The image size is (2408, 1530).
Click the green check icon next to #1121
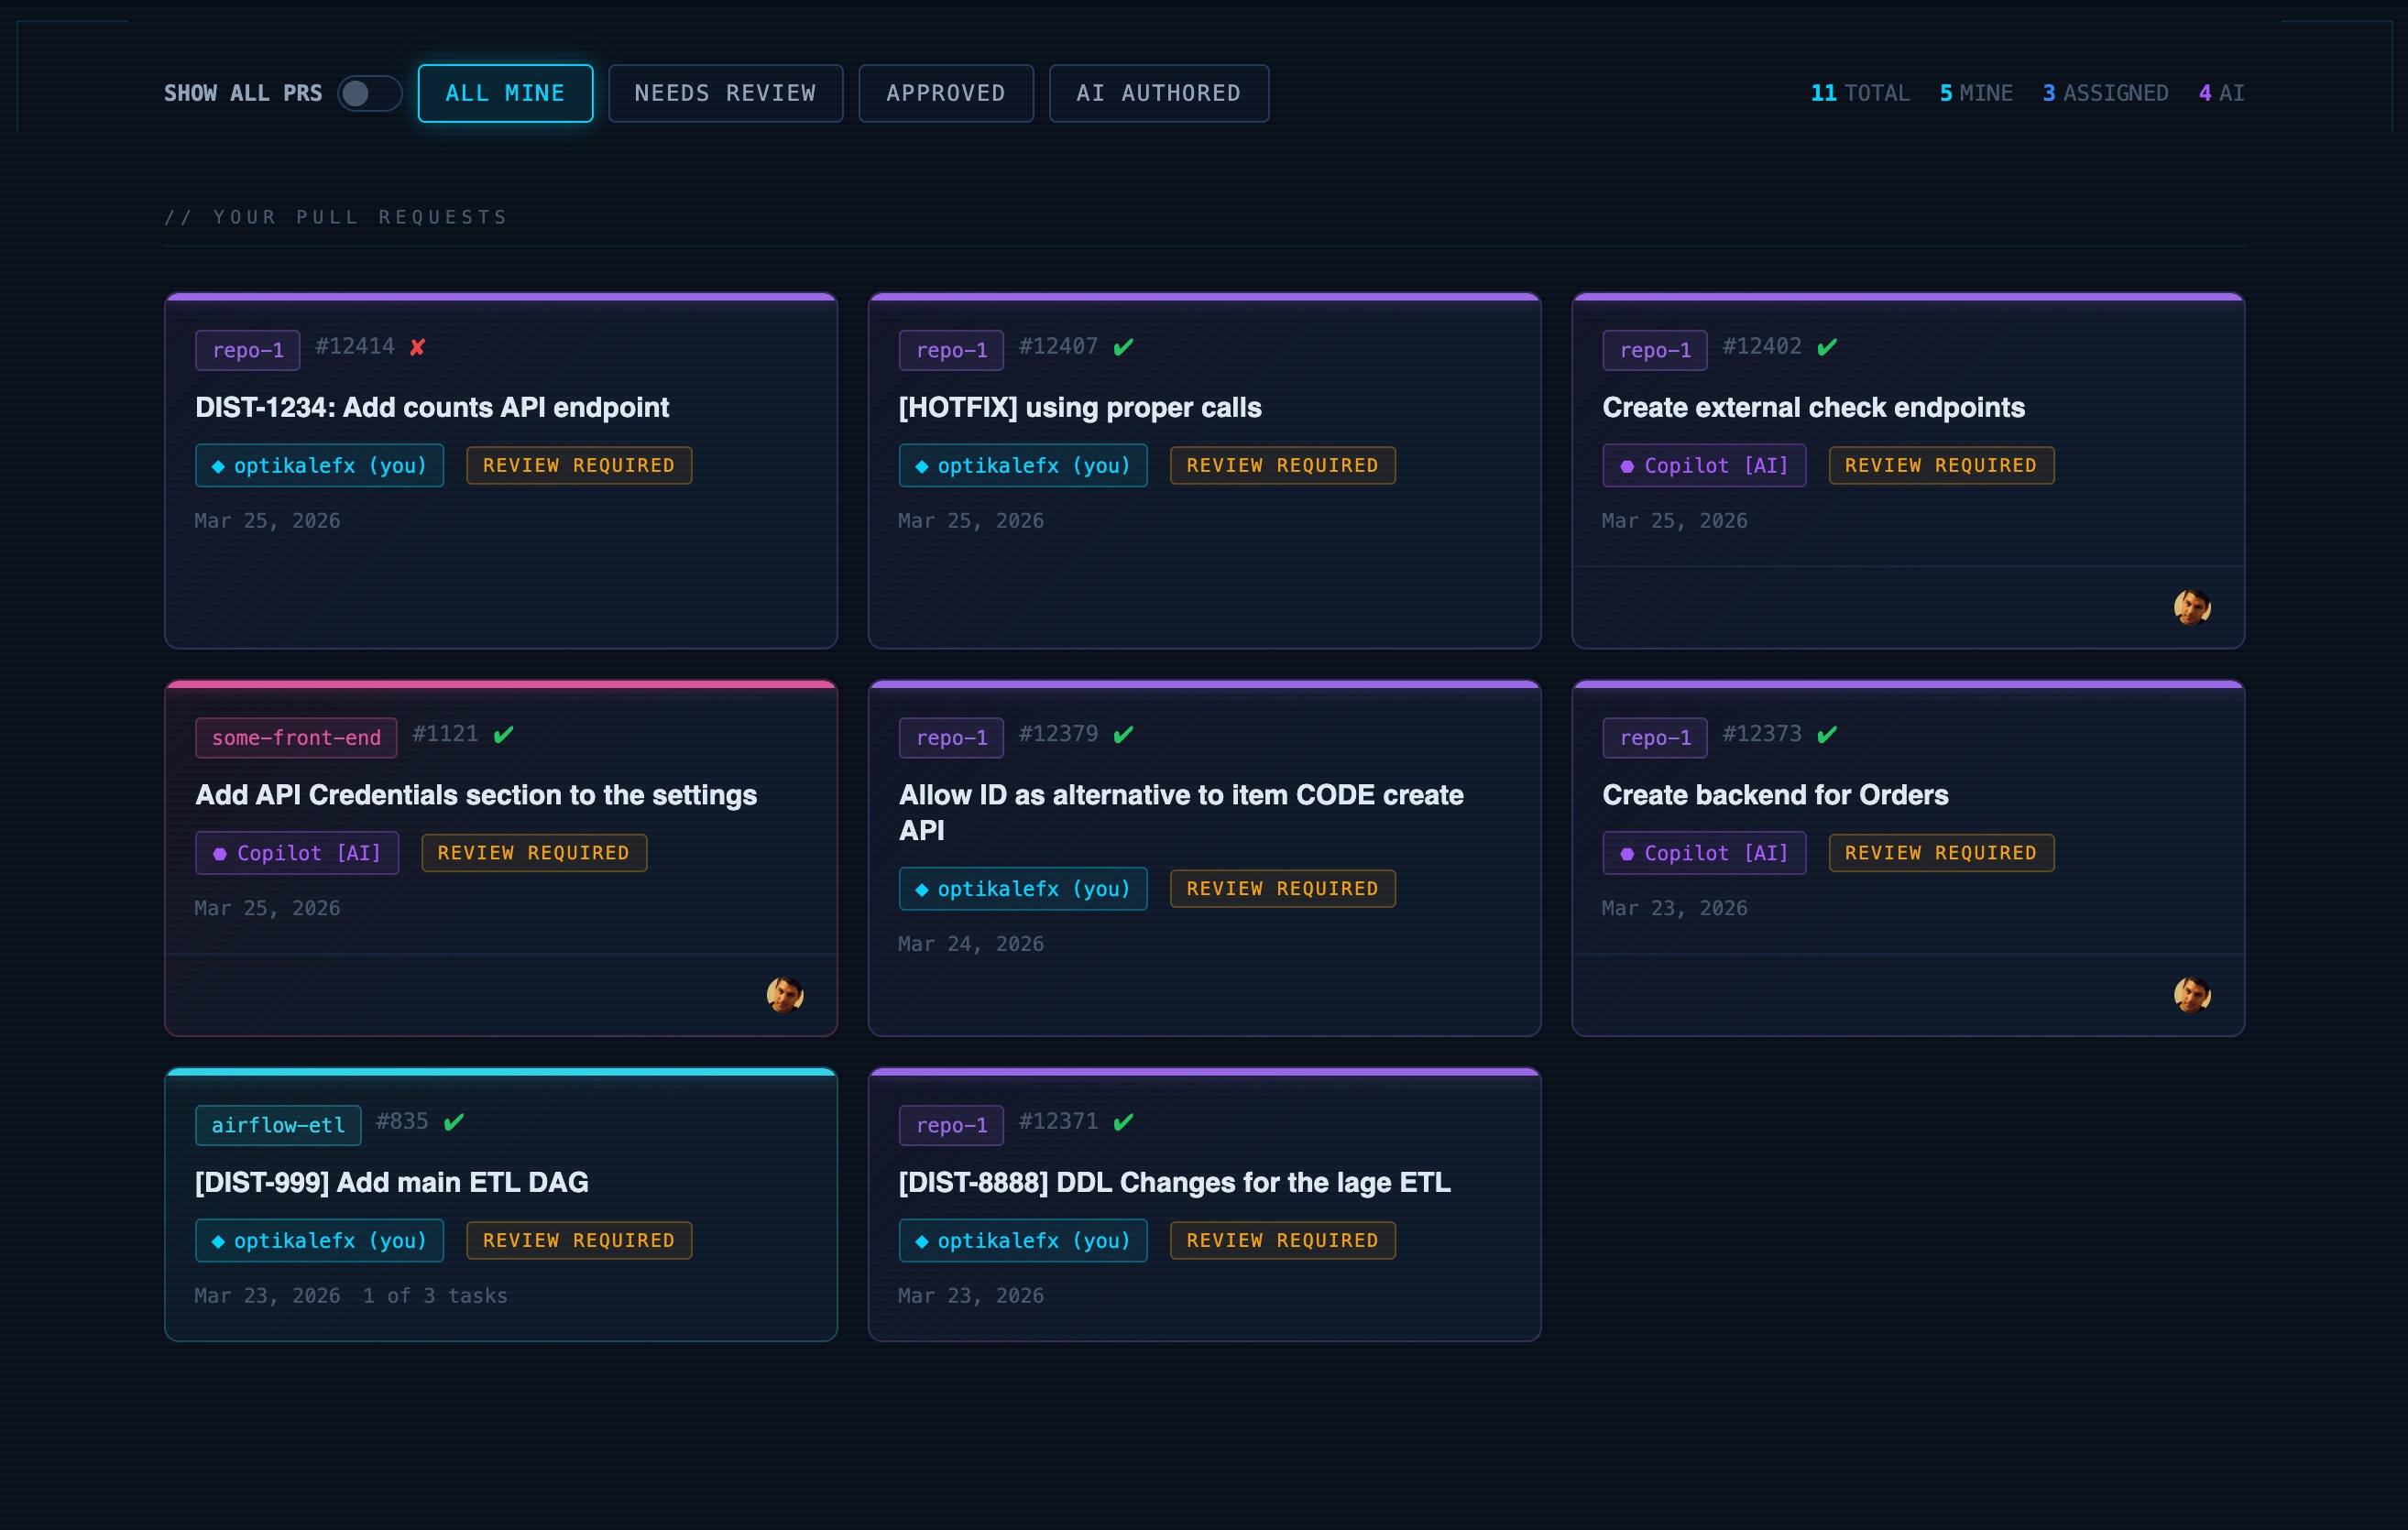click(504, 734)
